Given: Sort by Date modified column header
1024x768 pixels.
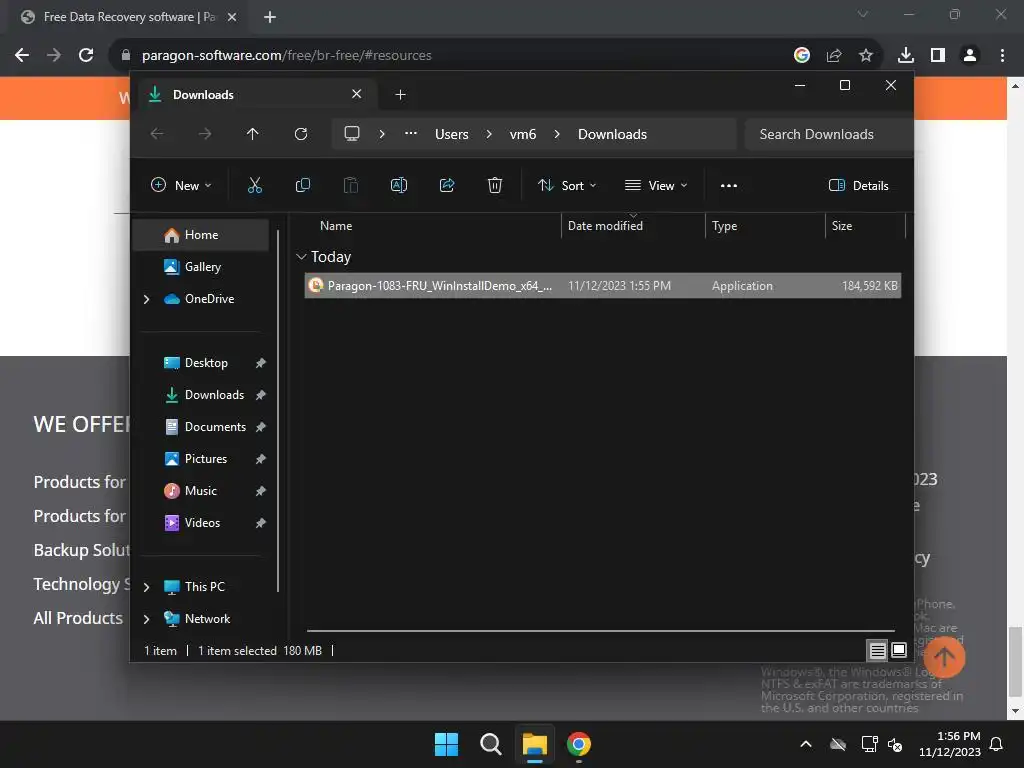Looking at the screenshot, I should pos(633,226).
